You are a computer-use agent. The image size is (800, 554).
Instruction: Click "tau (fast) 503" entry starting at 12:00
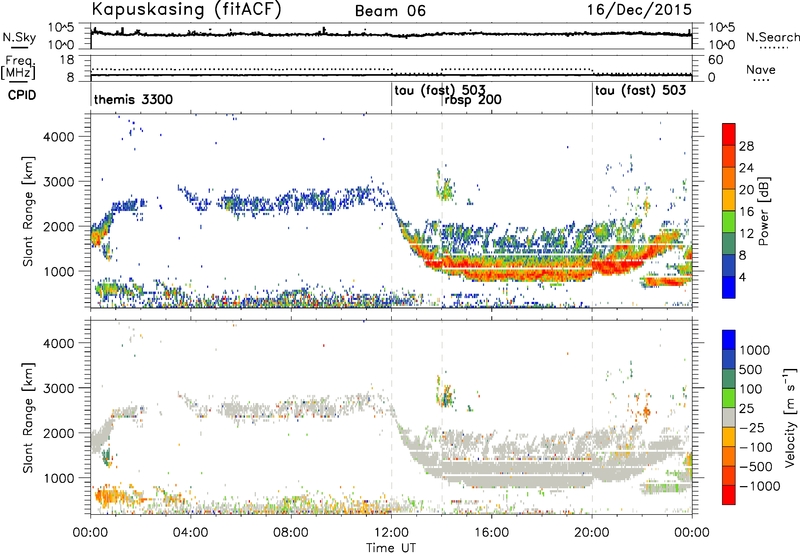point(439,91)
